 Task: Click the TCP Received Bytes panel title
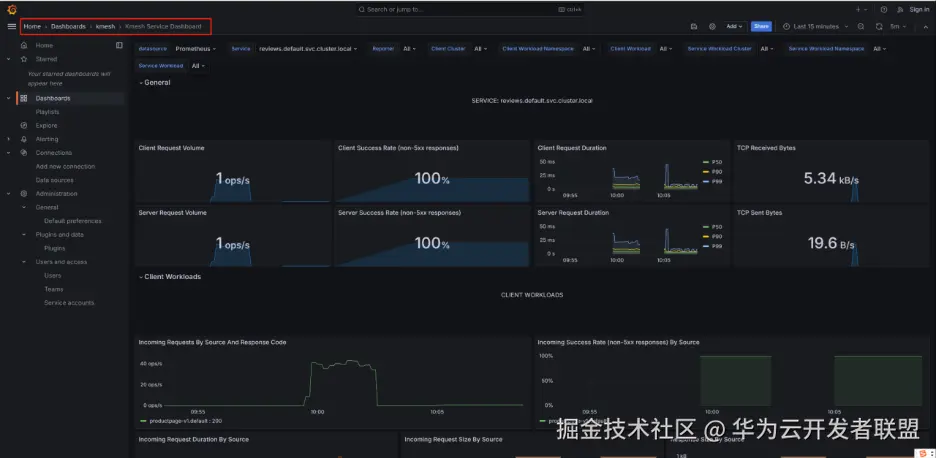[x=766, y=148]
